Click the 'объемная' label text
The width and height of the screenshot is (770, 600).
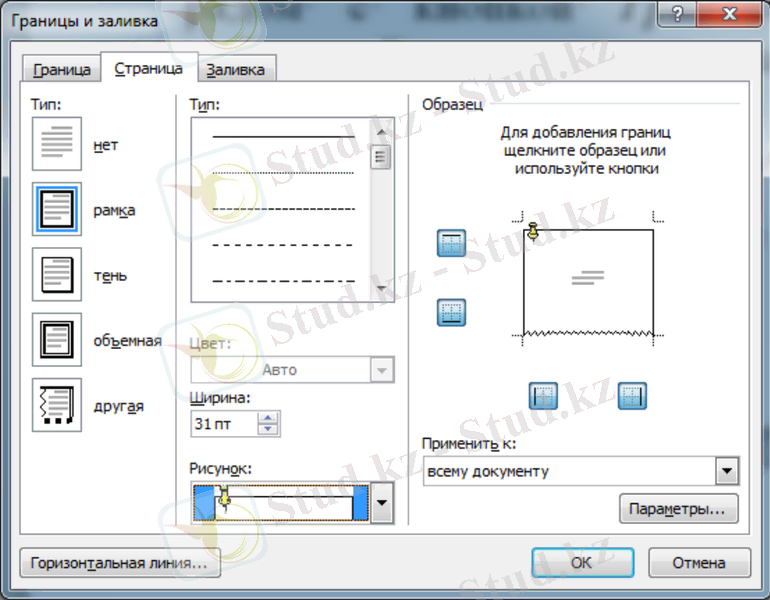pyautogui.click(x=128, y=341)
